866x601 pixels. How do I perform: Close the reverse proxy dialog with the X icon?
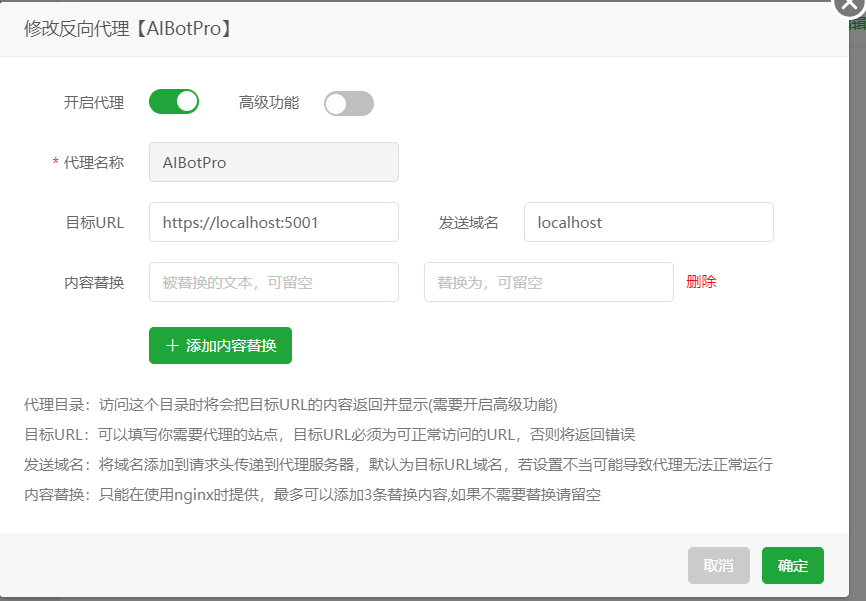(849, 5)
